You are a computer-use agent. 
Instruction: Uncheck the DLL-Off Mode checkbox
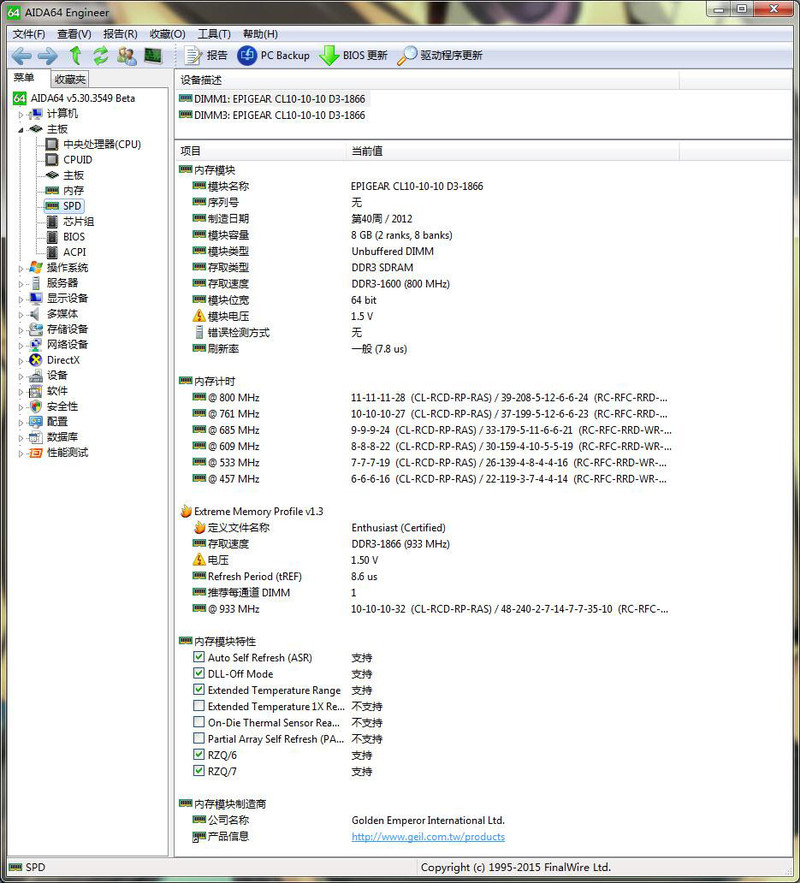pos(199,674)
